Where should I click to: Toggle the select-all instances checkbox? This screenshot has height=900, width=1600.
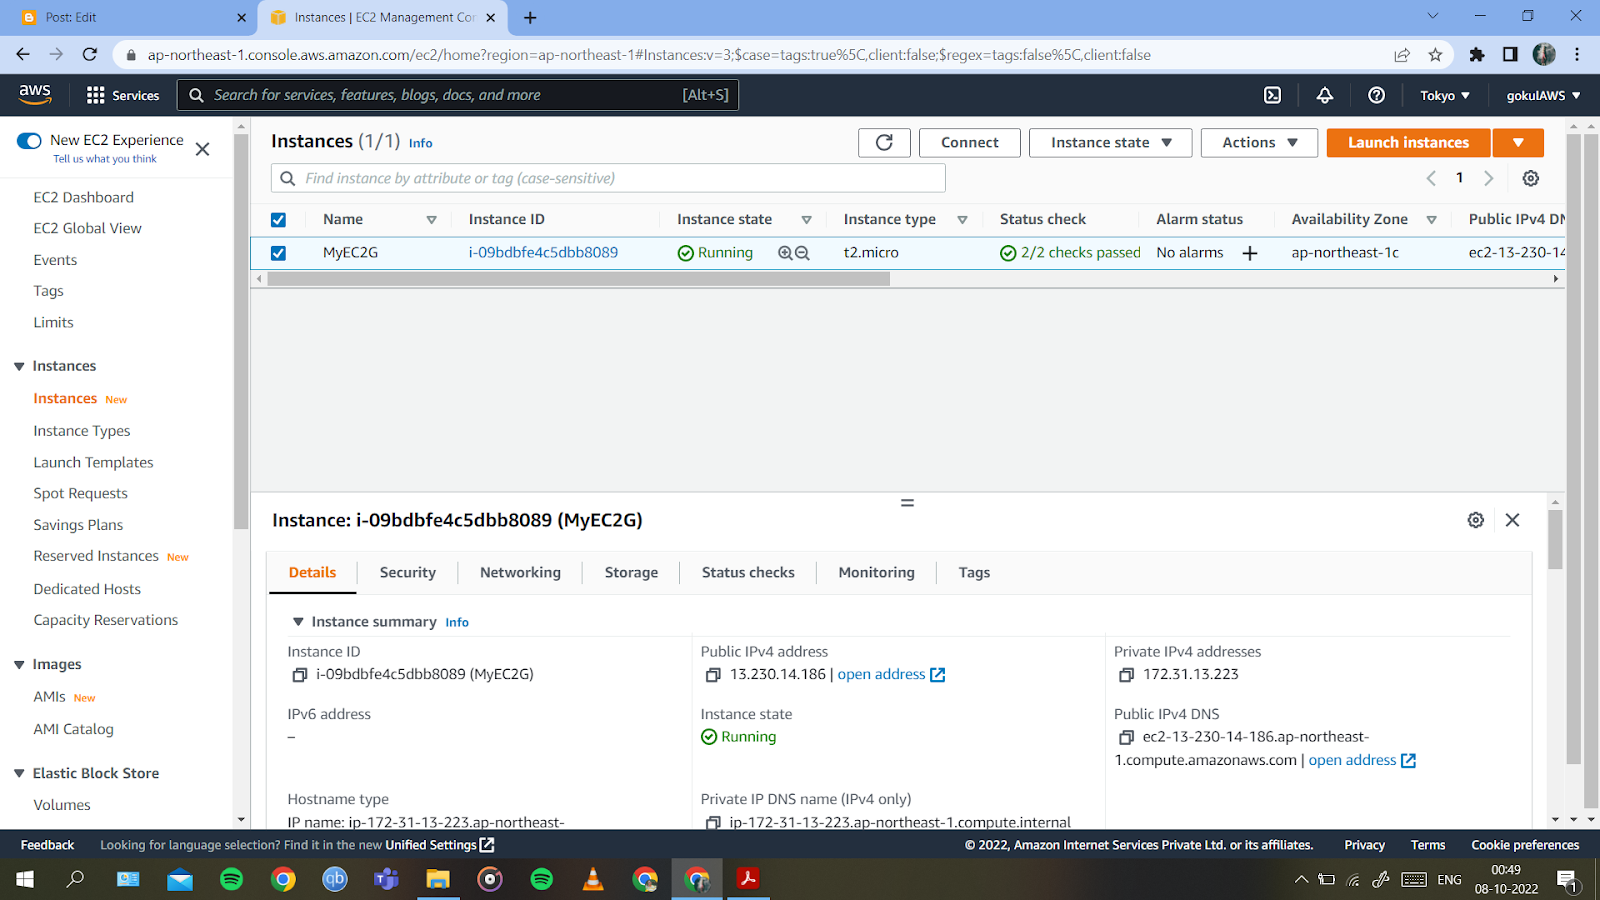click(278, 220)
